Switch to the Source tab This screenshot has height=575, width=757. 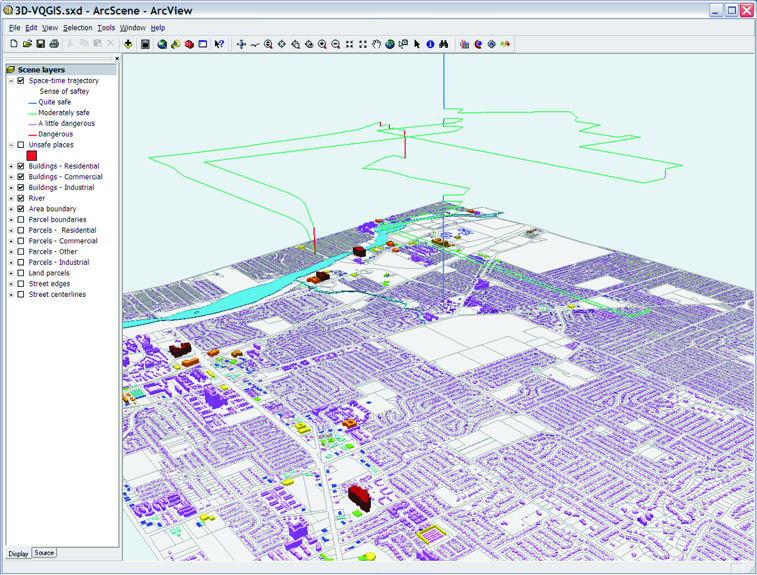(44, 553)
